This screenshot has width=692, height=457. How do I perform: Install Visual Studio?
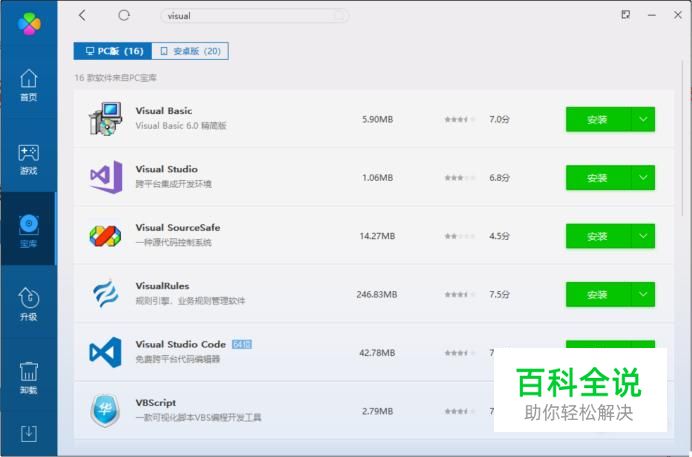[x=598, y=177]
